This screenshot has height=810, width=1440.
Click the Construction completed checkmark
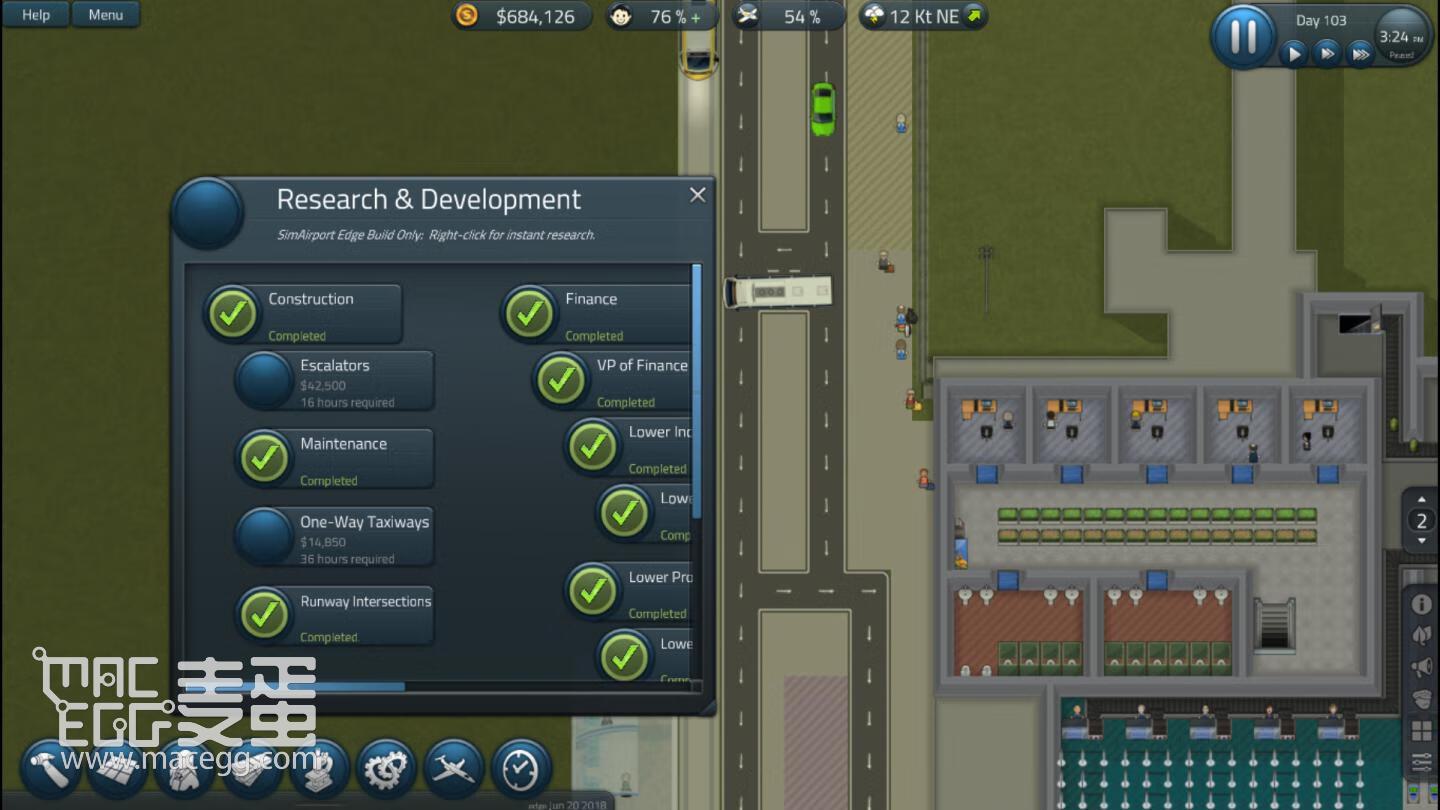click(x=233, y=314)
